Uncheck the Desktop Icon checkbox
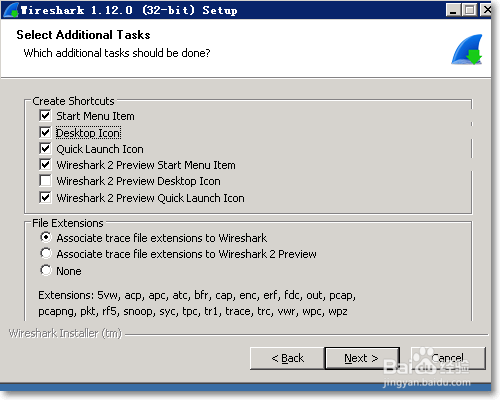 tap(45, 132)
